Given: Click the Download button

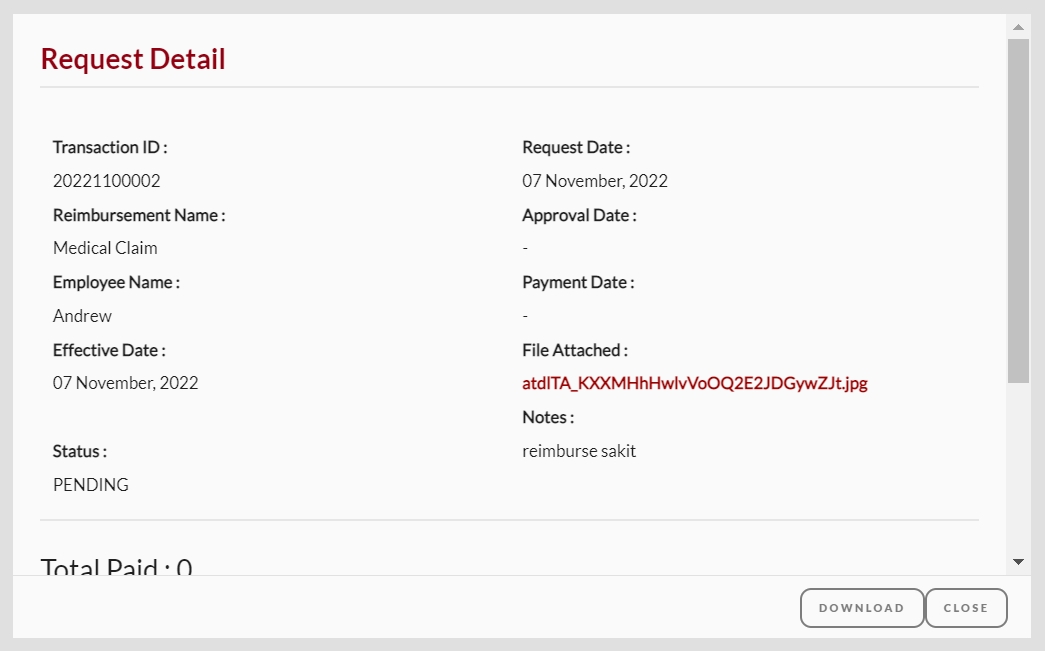Looking at the screenshot, I should tap(862, 608).
